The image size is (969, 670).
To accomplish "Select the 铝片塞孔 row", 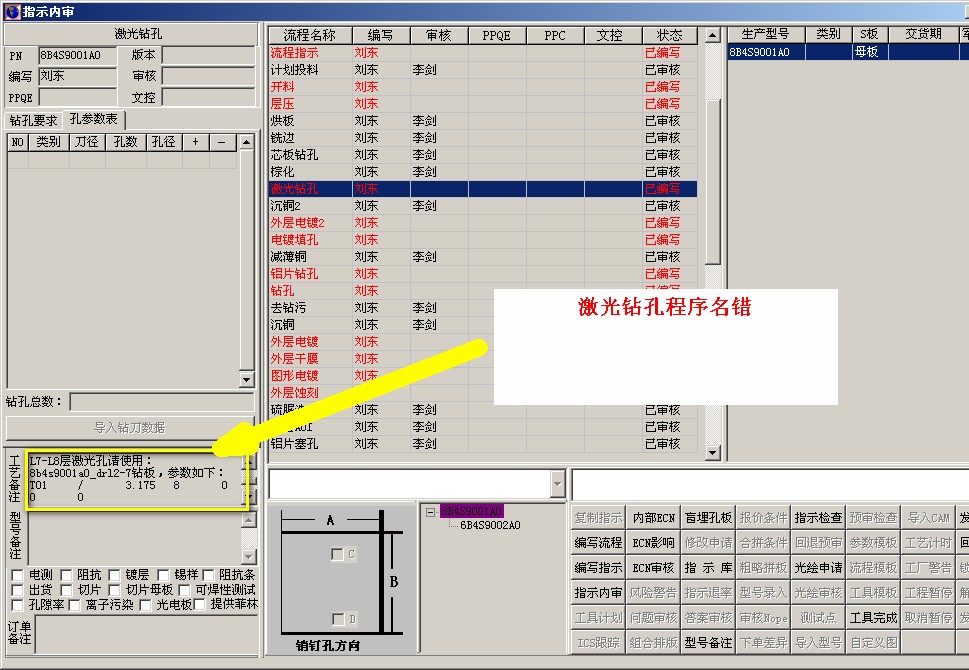I will (x=483, y=444).
